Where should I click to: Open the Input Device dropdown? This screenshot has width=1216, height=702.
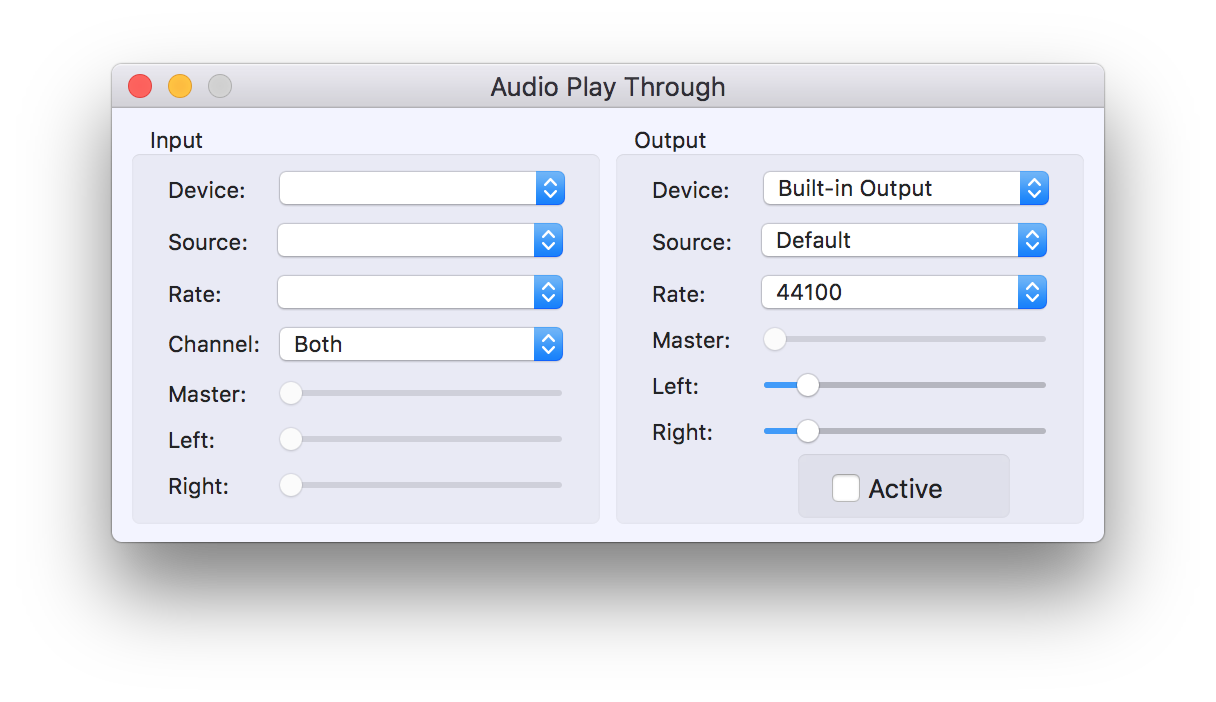click(421, 188)
